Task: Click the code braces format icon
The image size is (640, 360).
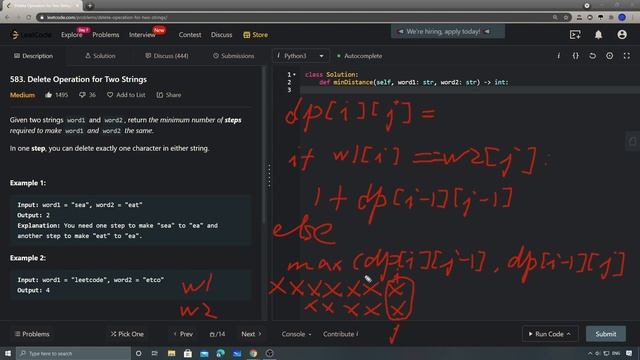Action: [x=576, y=56]
